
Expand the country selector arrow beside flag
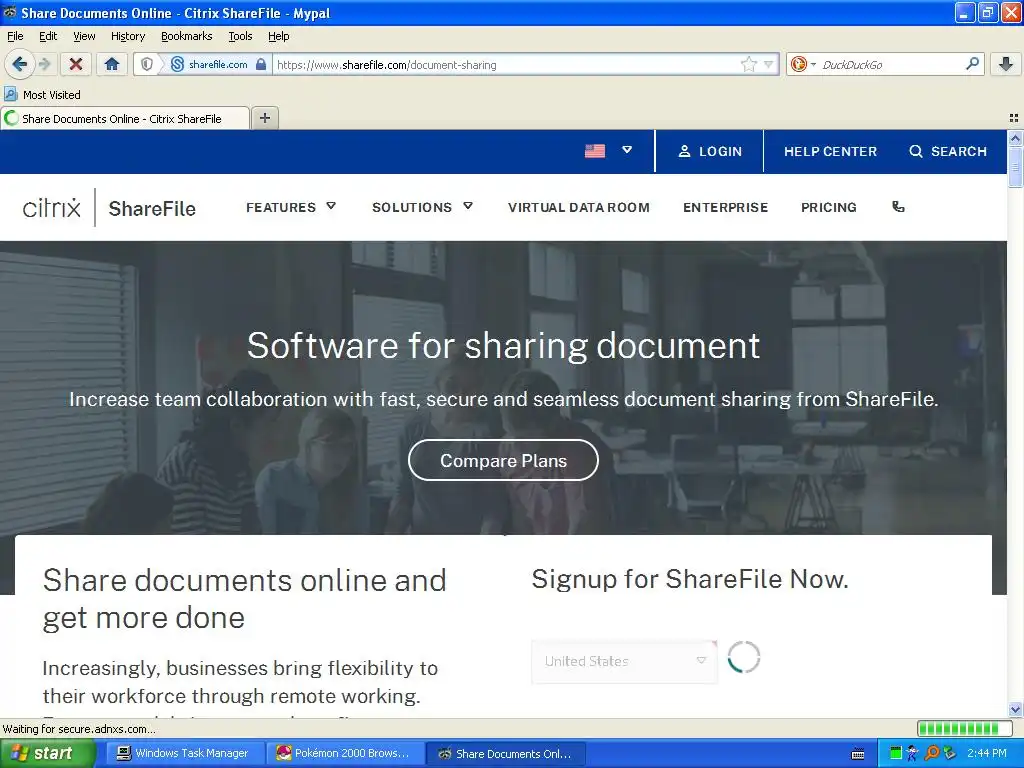click(627, 150)
